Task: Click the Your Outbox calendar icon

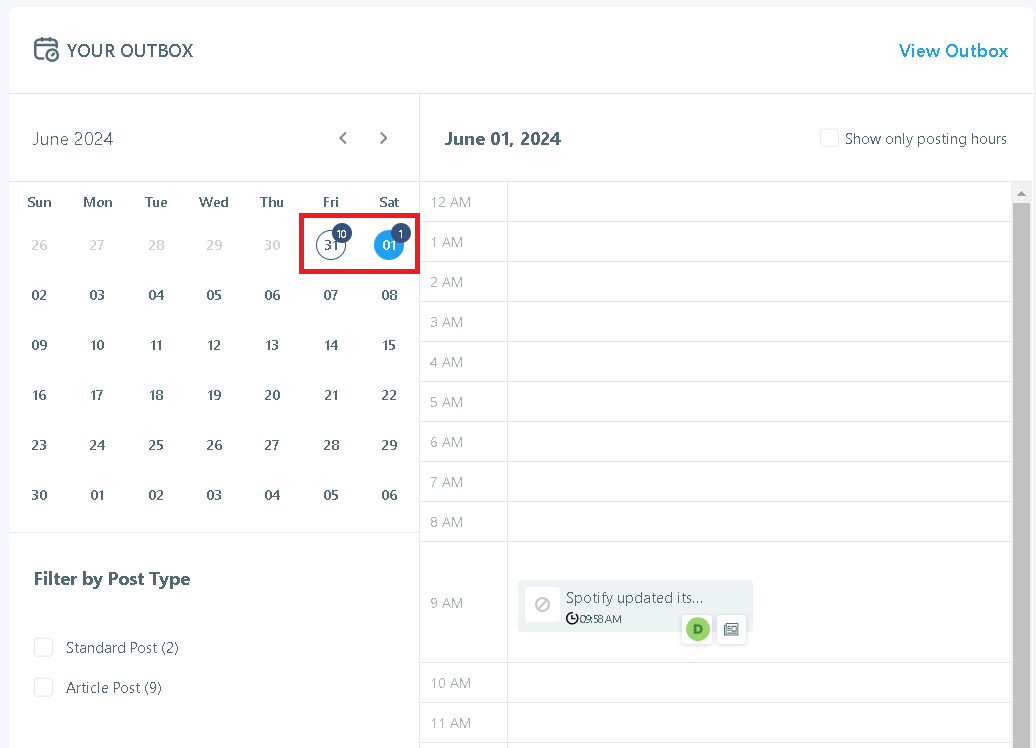Action: tap(45, 48)
